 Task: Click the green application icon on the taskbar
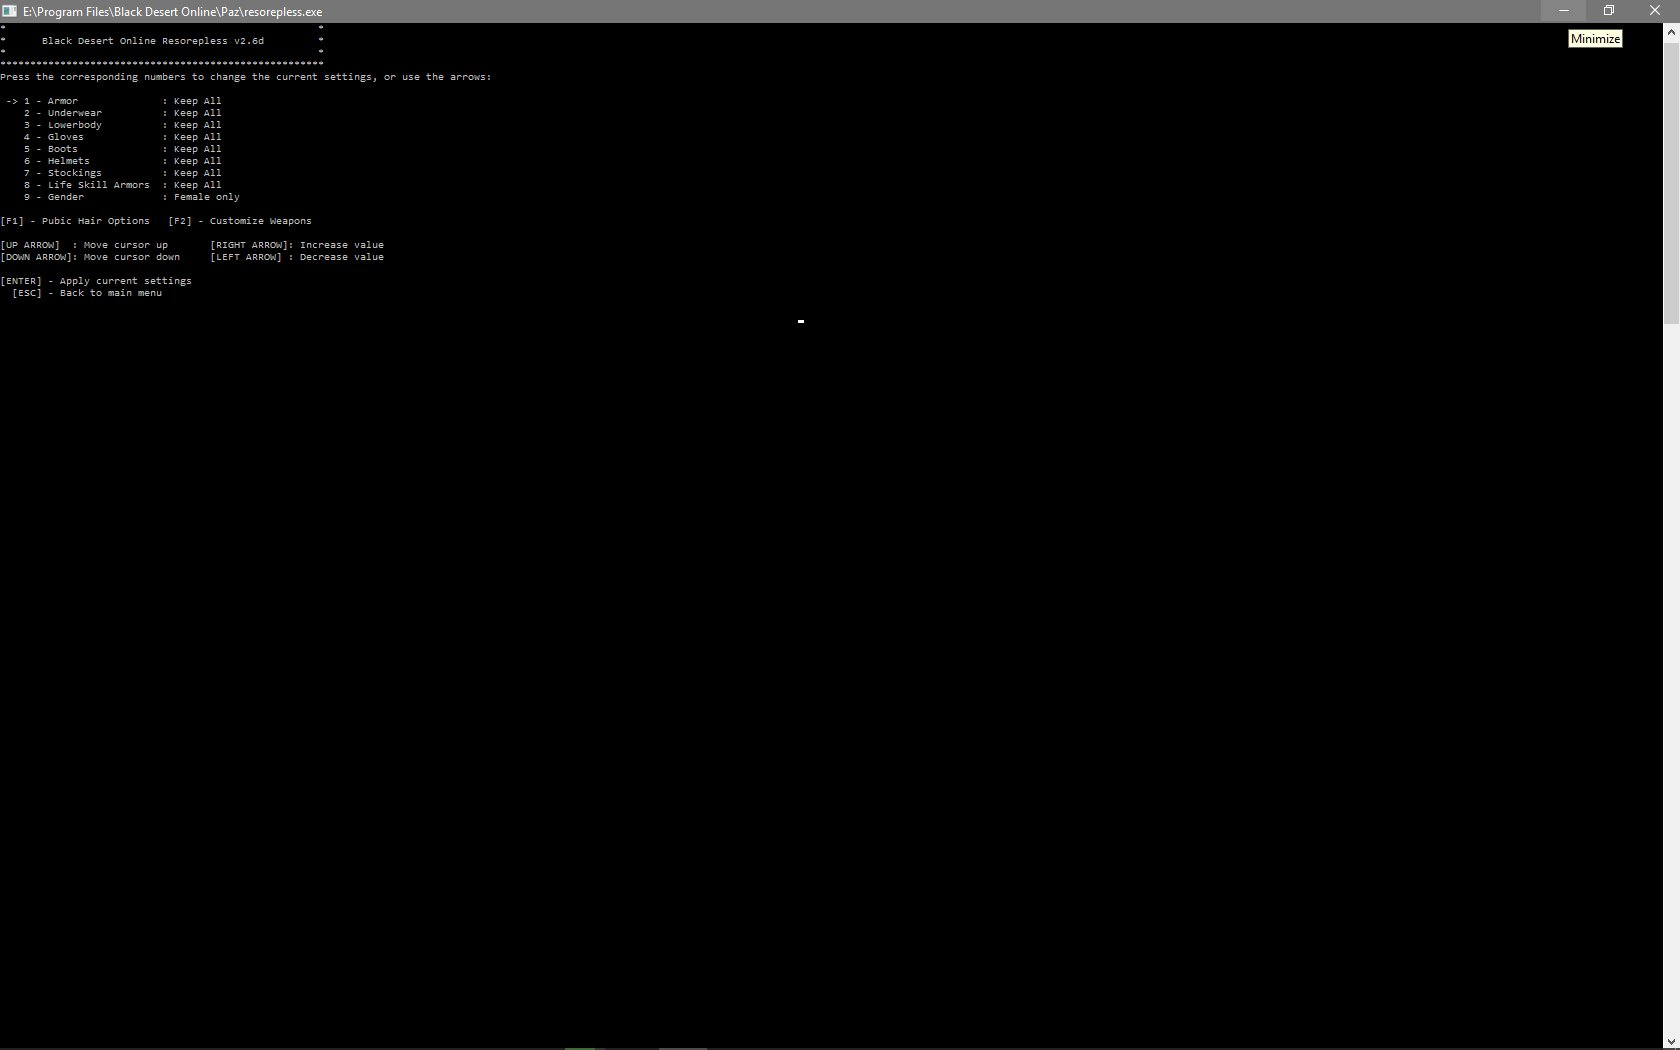580,1047
